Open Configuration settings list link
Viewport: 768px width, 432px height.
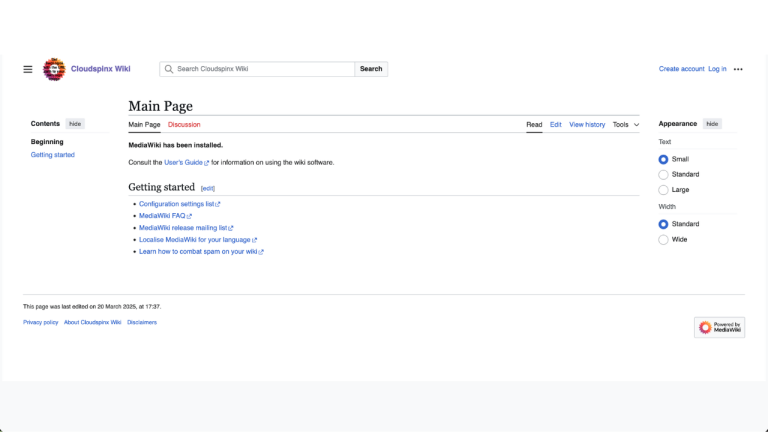pos(176,204)
